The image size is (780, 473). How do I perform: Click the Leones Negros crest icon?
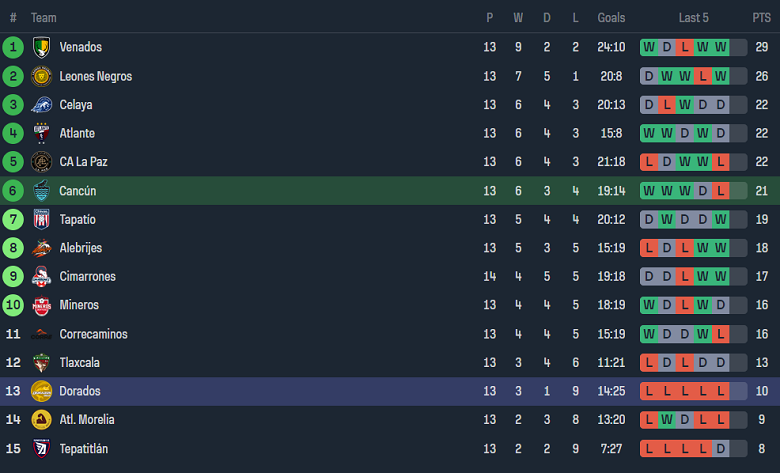point(41,76)
